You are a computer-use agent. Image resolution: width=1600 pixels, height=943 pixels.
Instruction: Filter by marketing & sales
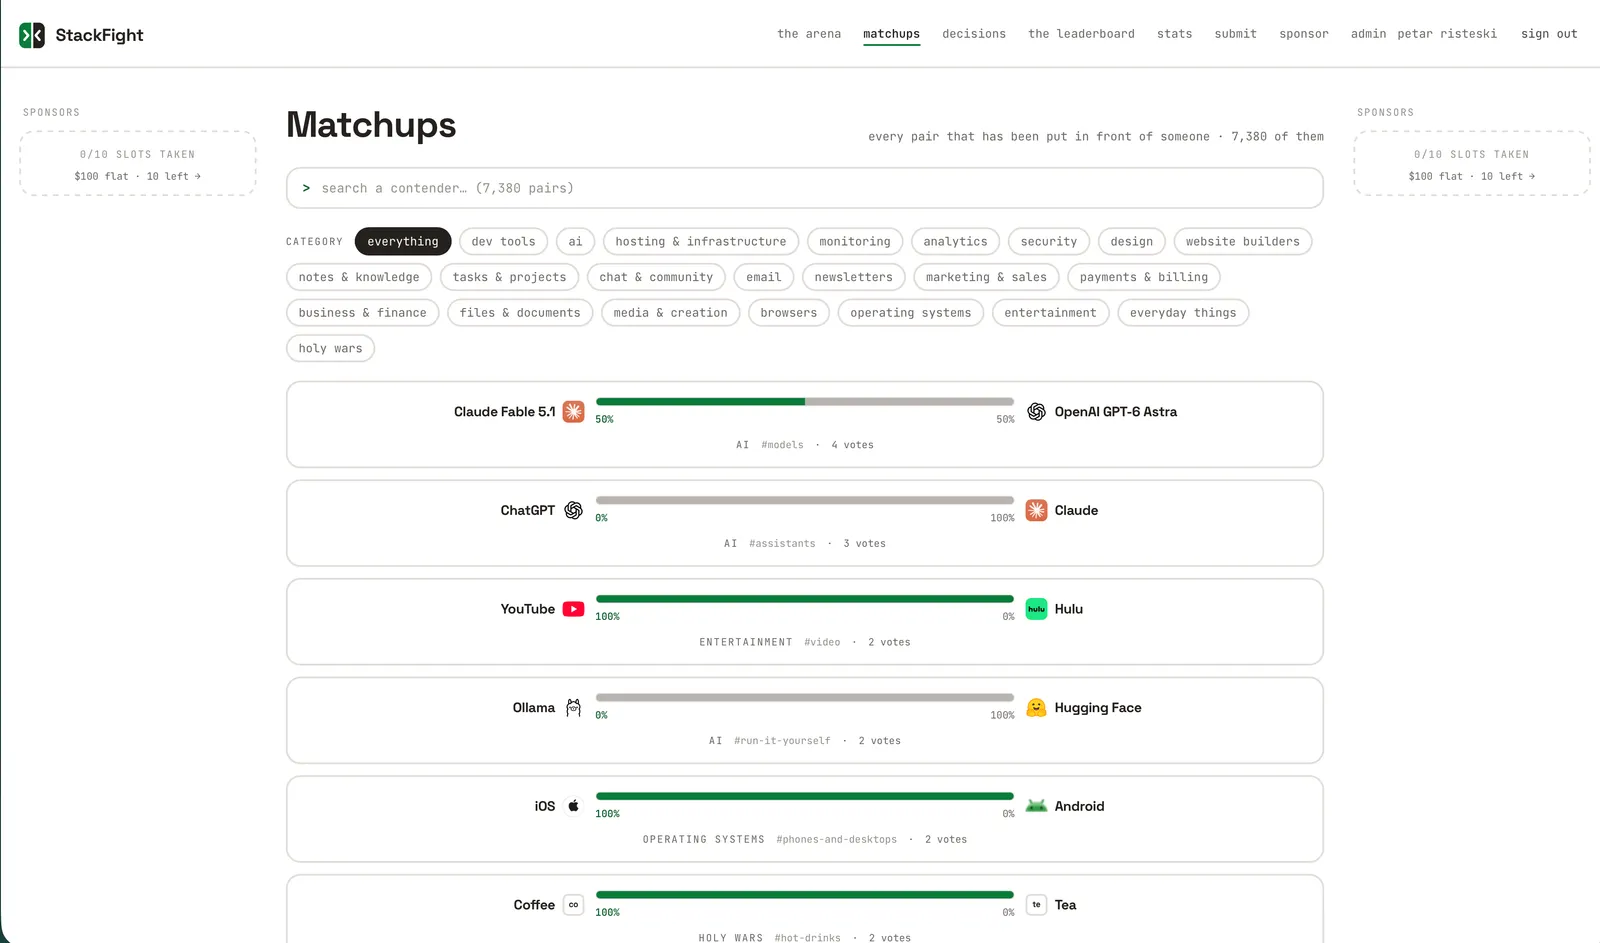coord(986,277)
